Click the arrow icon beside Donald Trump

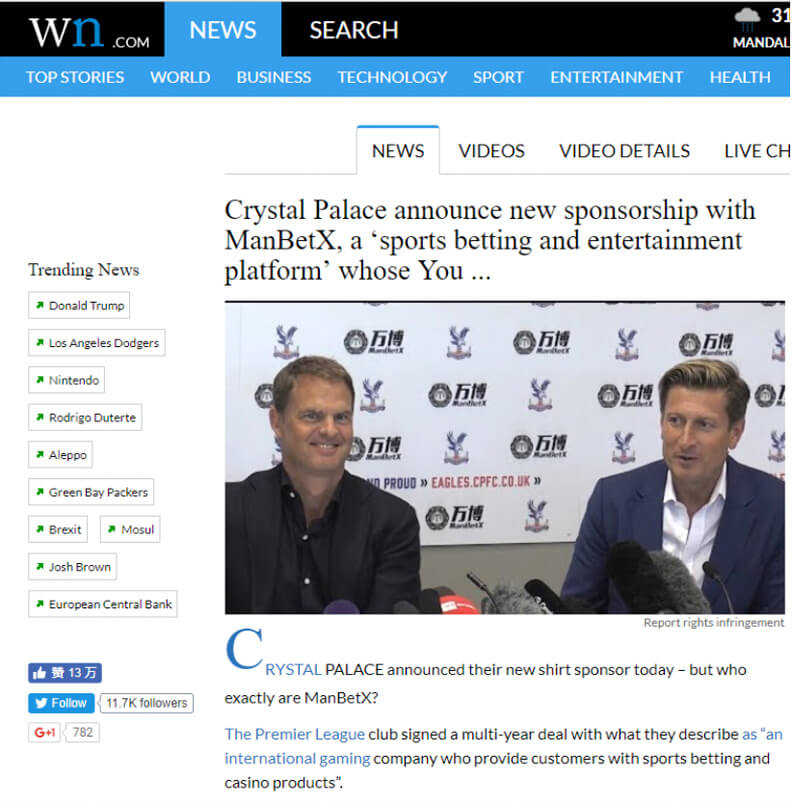click(x=39, y=305)
